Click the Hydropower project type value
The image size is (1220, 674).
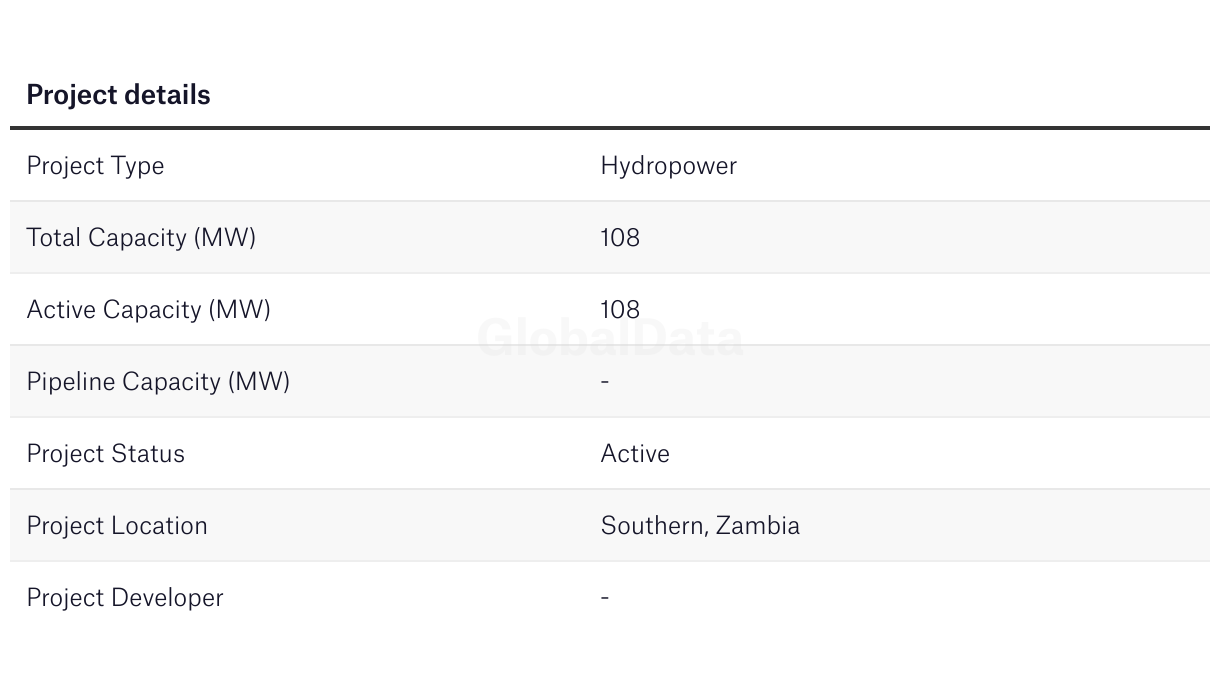pos(668,166)
